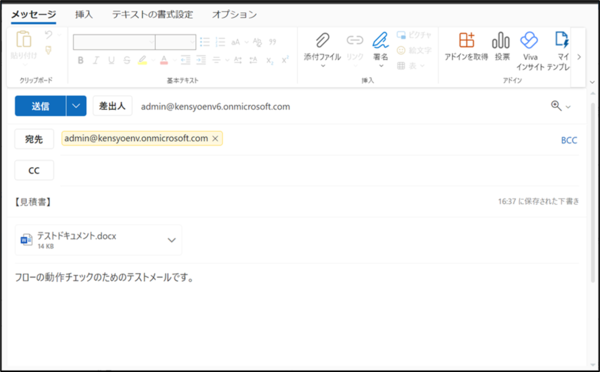Apply the red font color
This screenshot has width=600, height=372.
164,60
